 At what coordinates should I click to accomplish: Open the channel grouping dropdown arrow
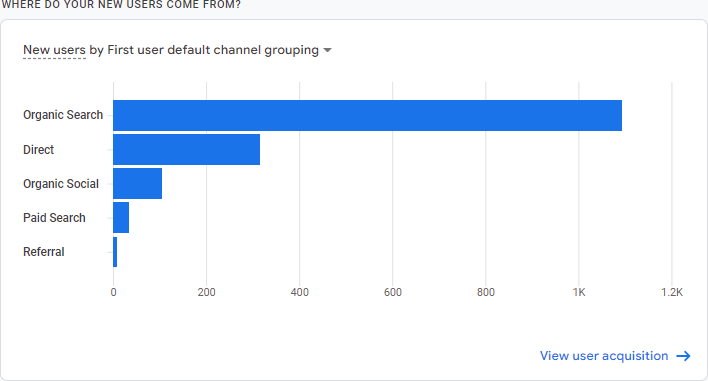pyautogui.click(x=327, y=50)
